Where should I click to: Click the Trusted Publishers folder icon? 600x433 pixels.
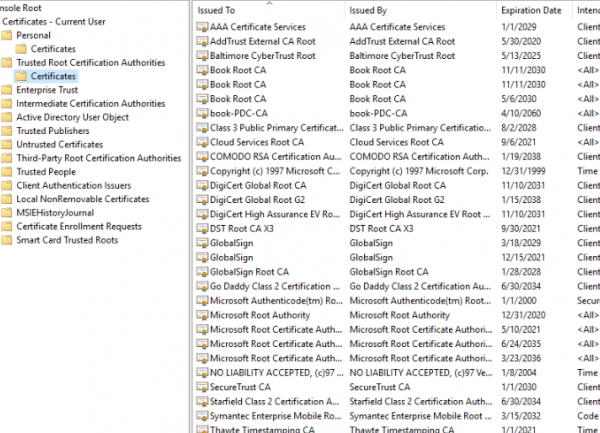coord(8,131)
